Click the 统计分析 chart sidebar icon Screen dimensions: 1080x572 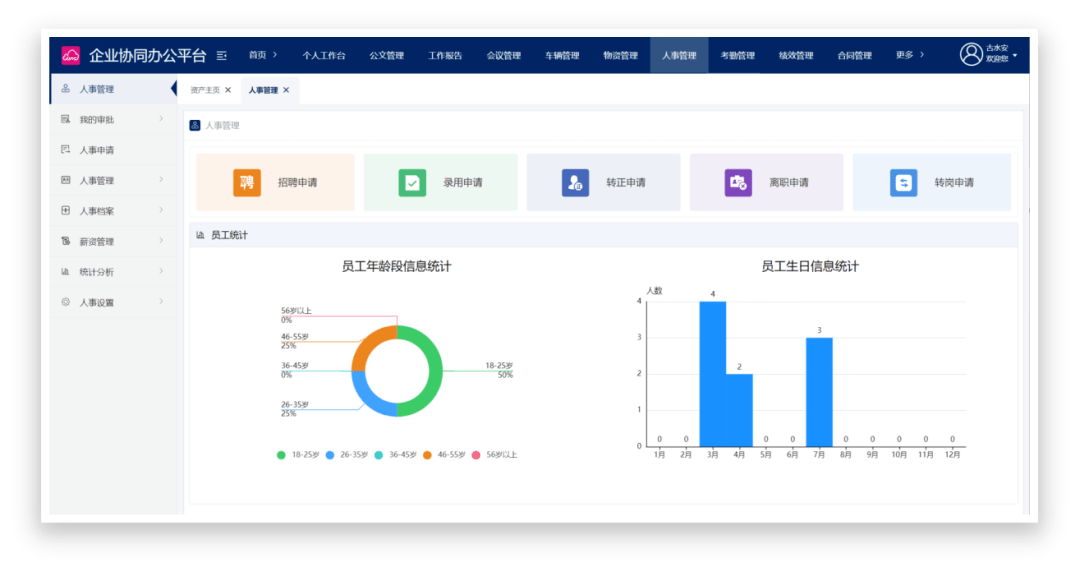[x=65, y=272]
